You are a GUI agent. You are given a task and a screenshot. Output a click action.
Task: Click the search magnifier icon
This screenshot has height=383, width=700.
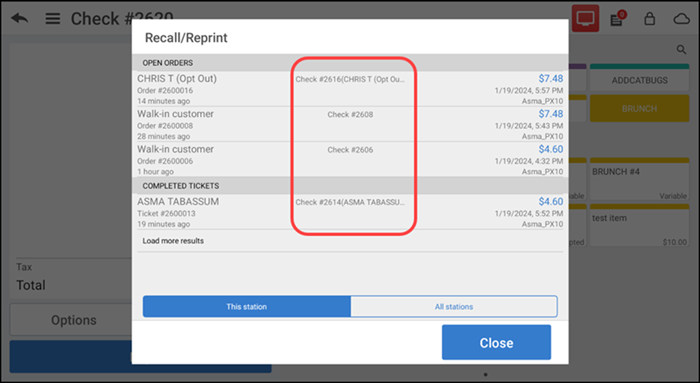click(681, 50)
